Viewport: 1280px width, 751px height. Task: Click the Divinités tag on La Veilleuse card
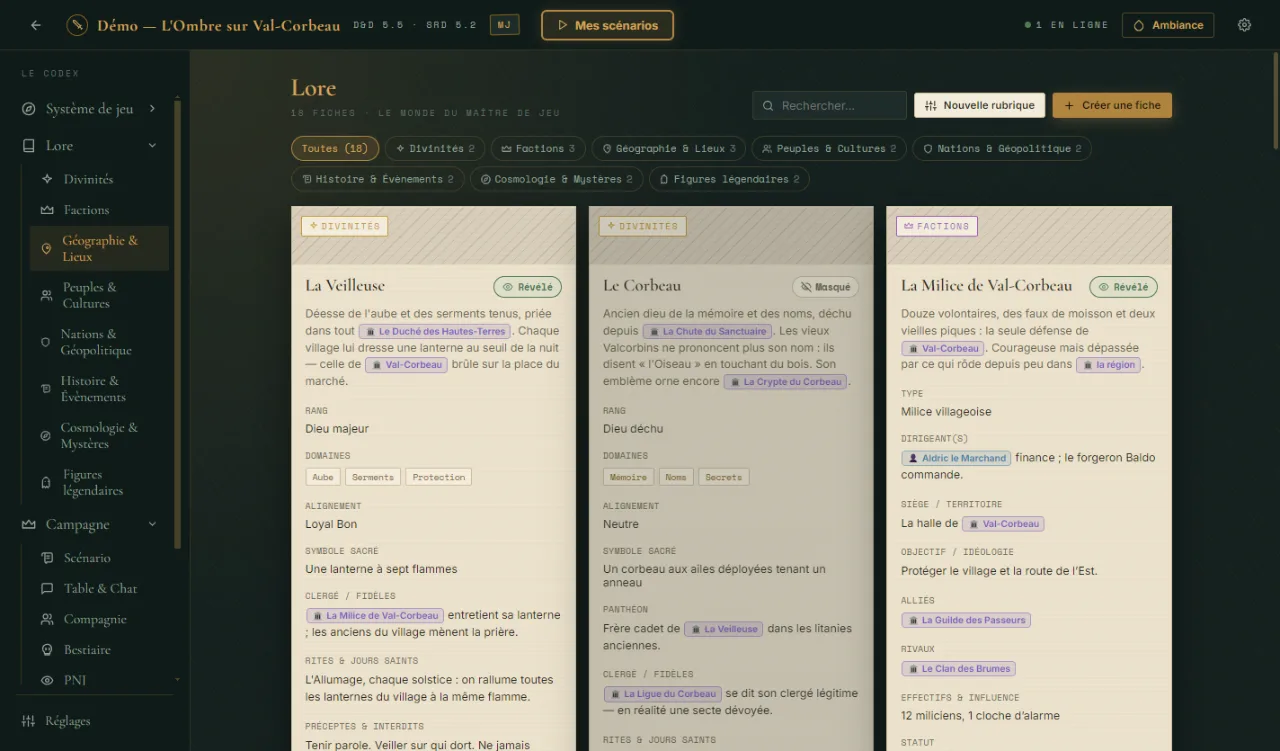point(344,226)
